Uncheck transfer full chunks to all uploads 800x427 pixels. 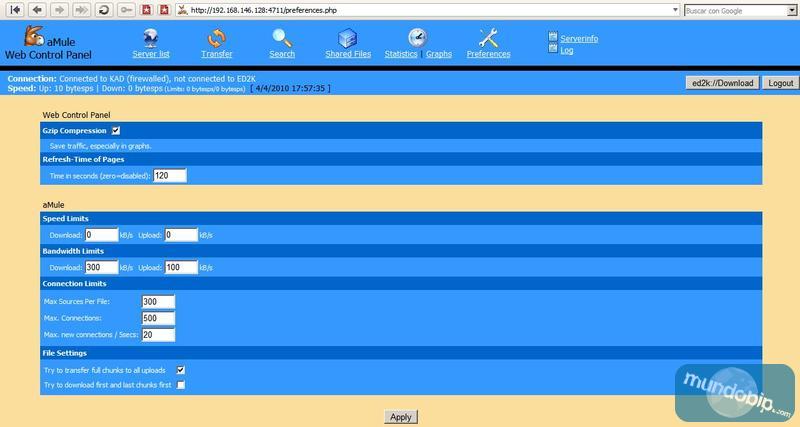[181, 370]
